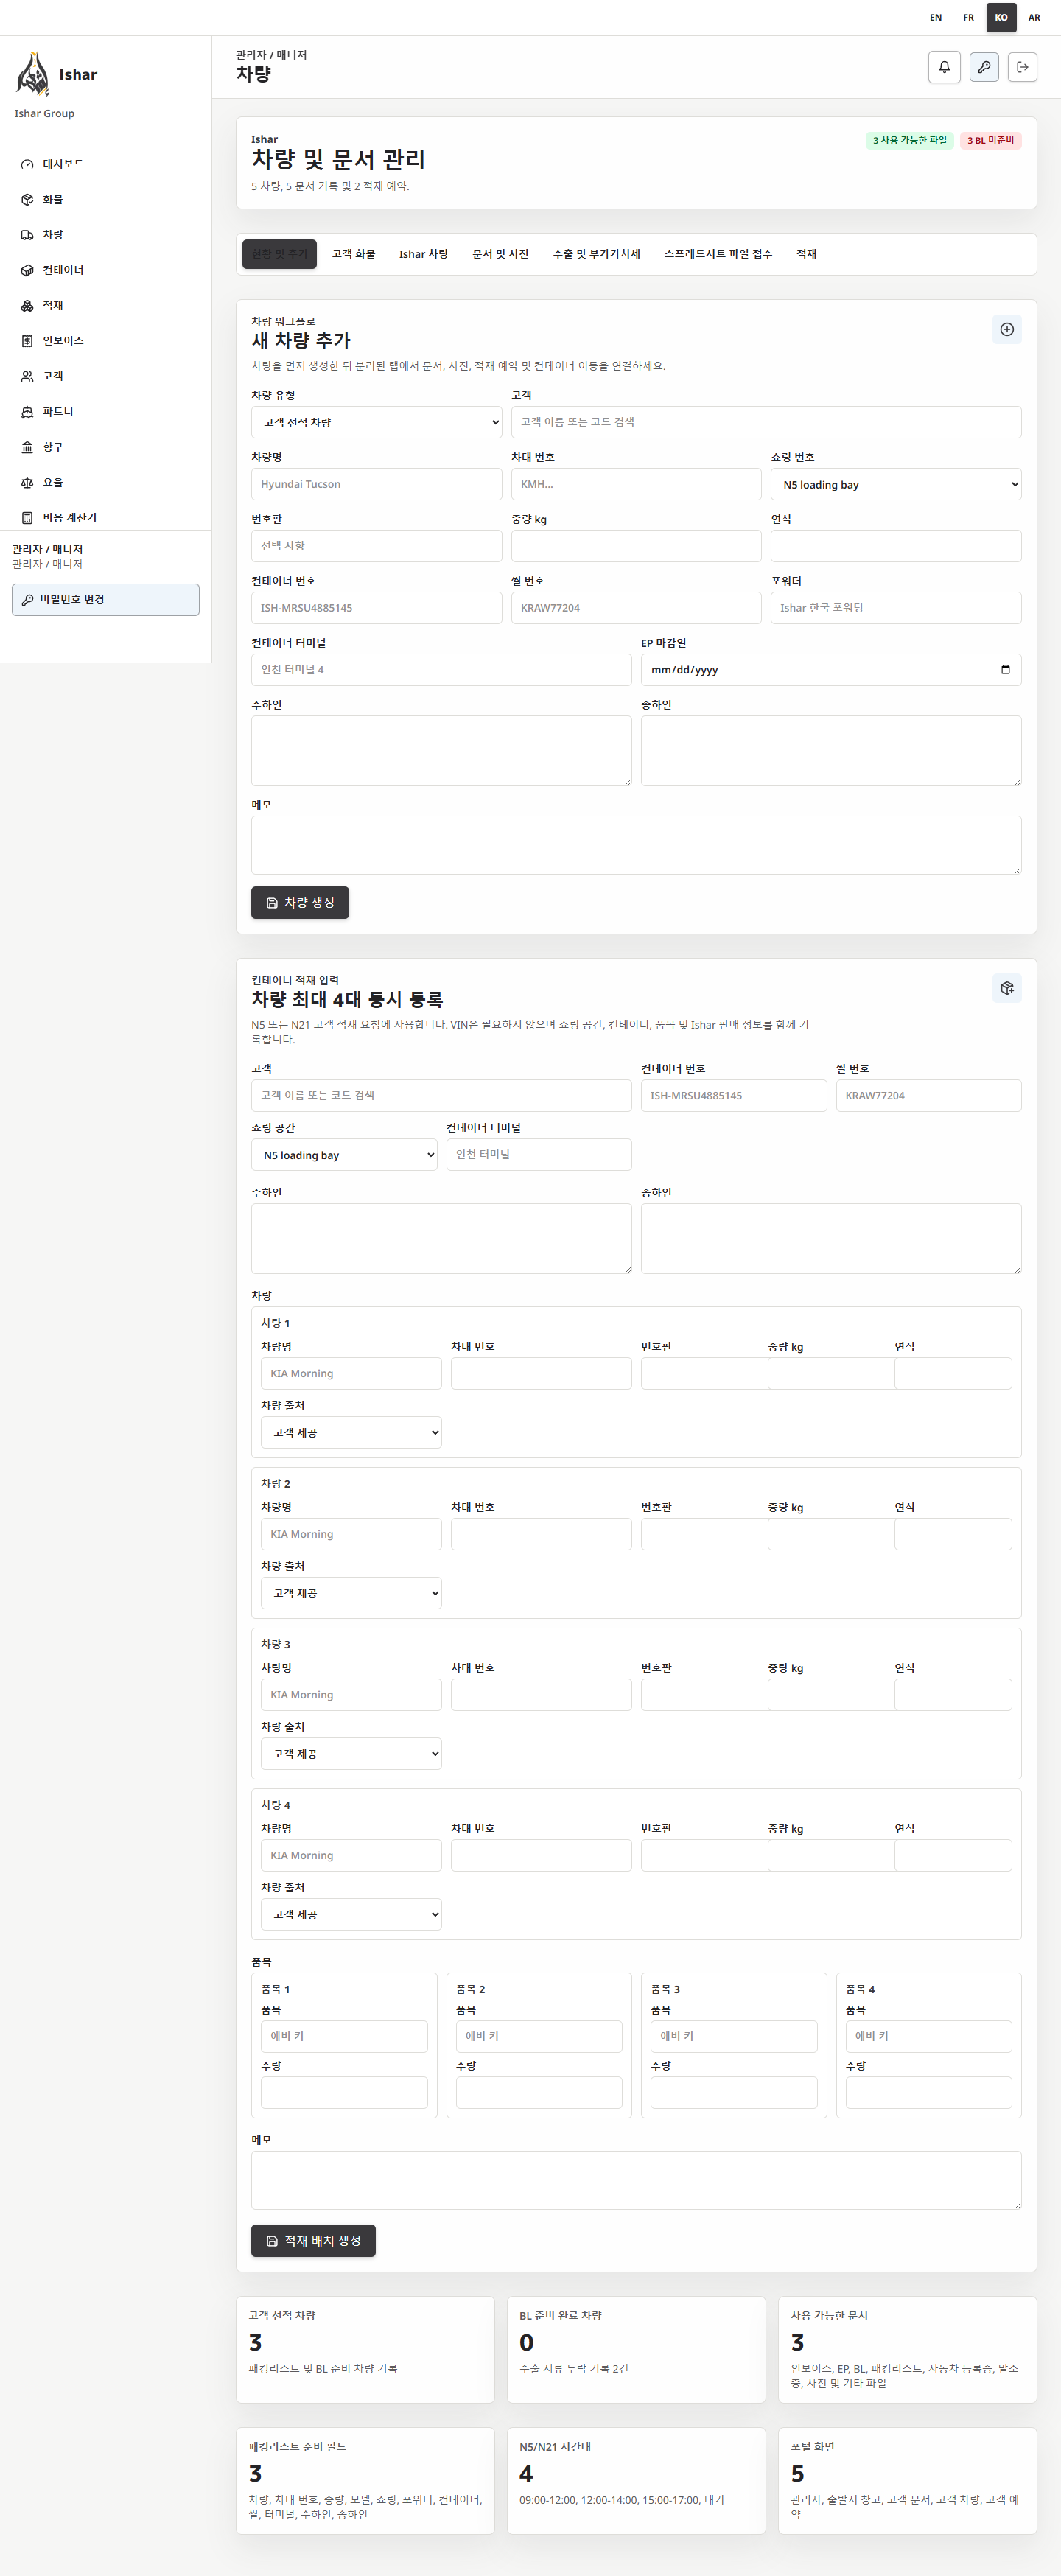Viewport: 1061px width, 2576px height.
Task: Click the plus-circle icon beside 새 차량 추가
Action: pyautogui.click(x=1007, y=329)
